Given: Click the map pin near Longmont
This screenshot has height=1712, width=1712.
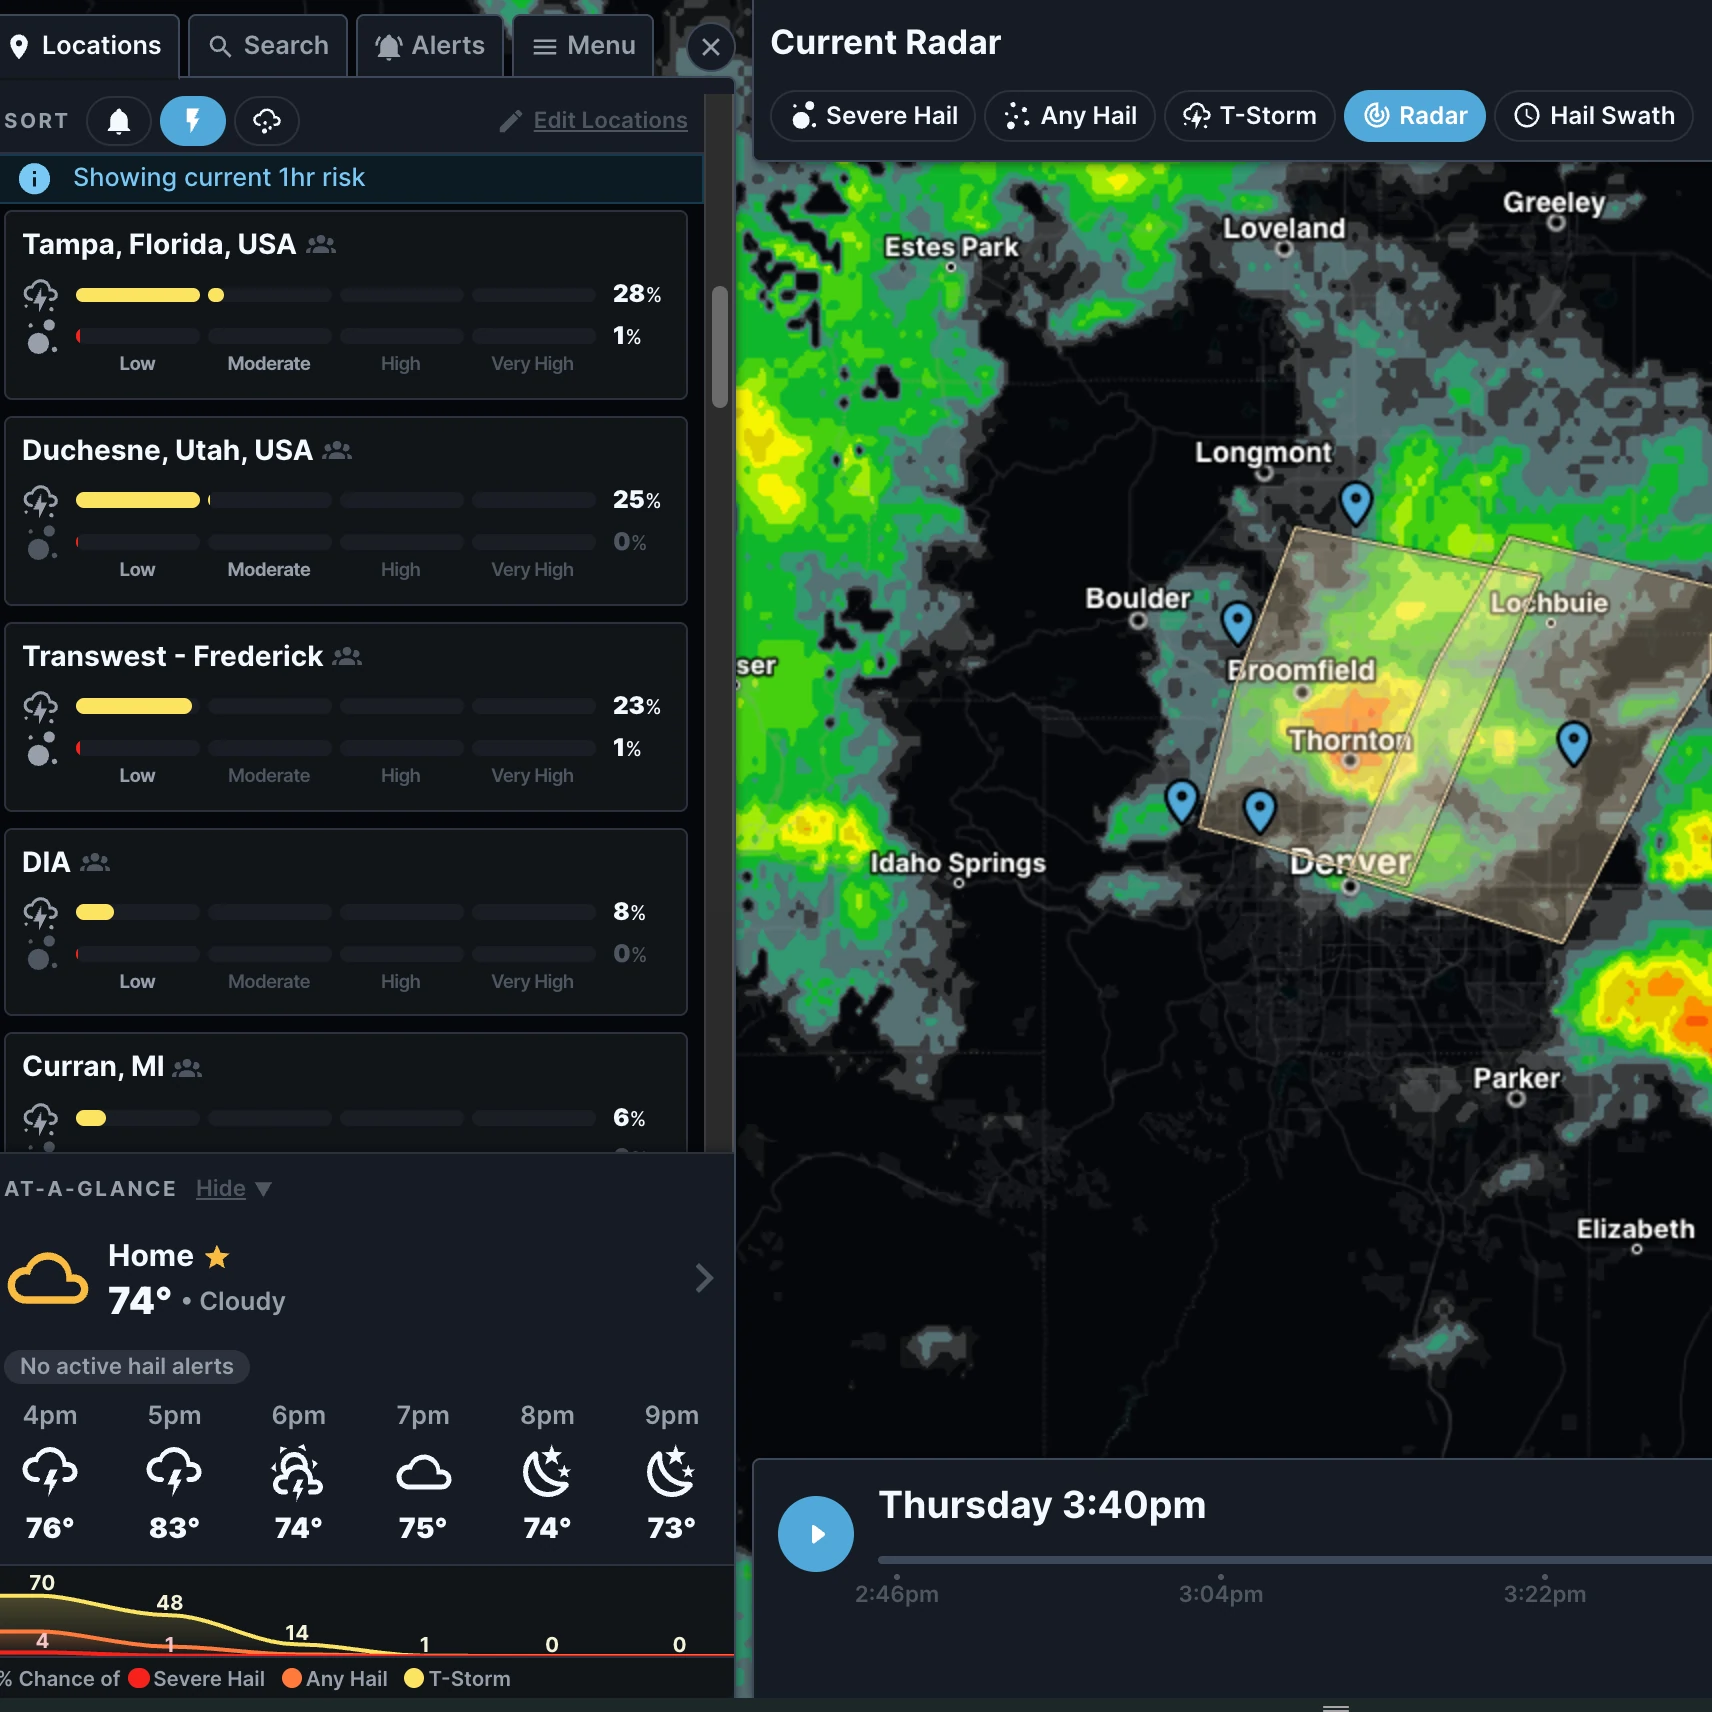Looking at the screenshot, I should [1355, 502].
